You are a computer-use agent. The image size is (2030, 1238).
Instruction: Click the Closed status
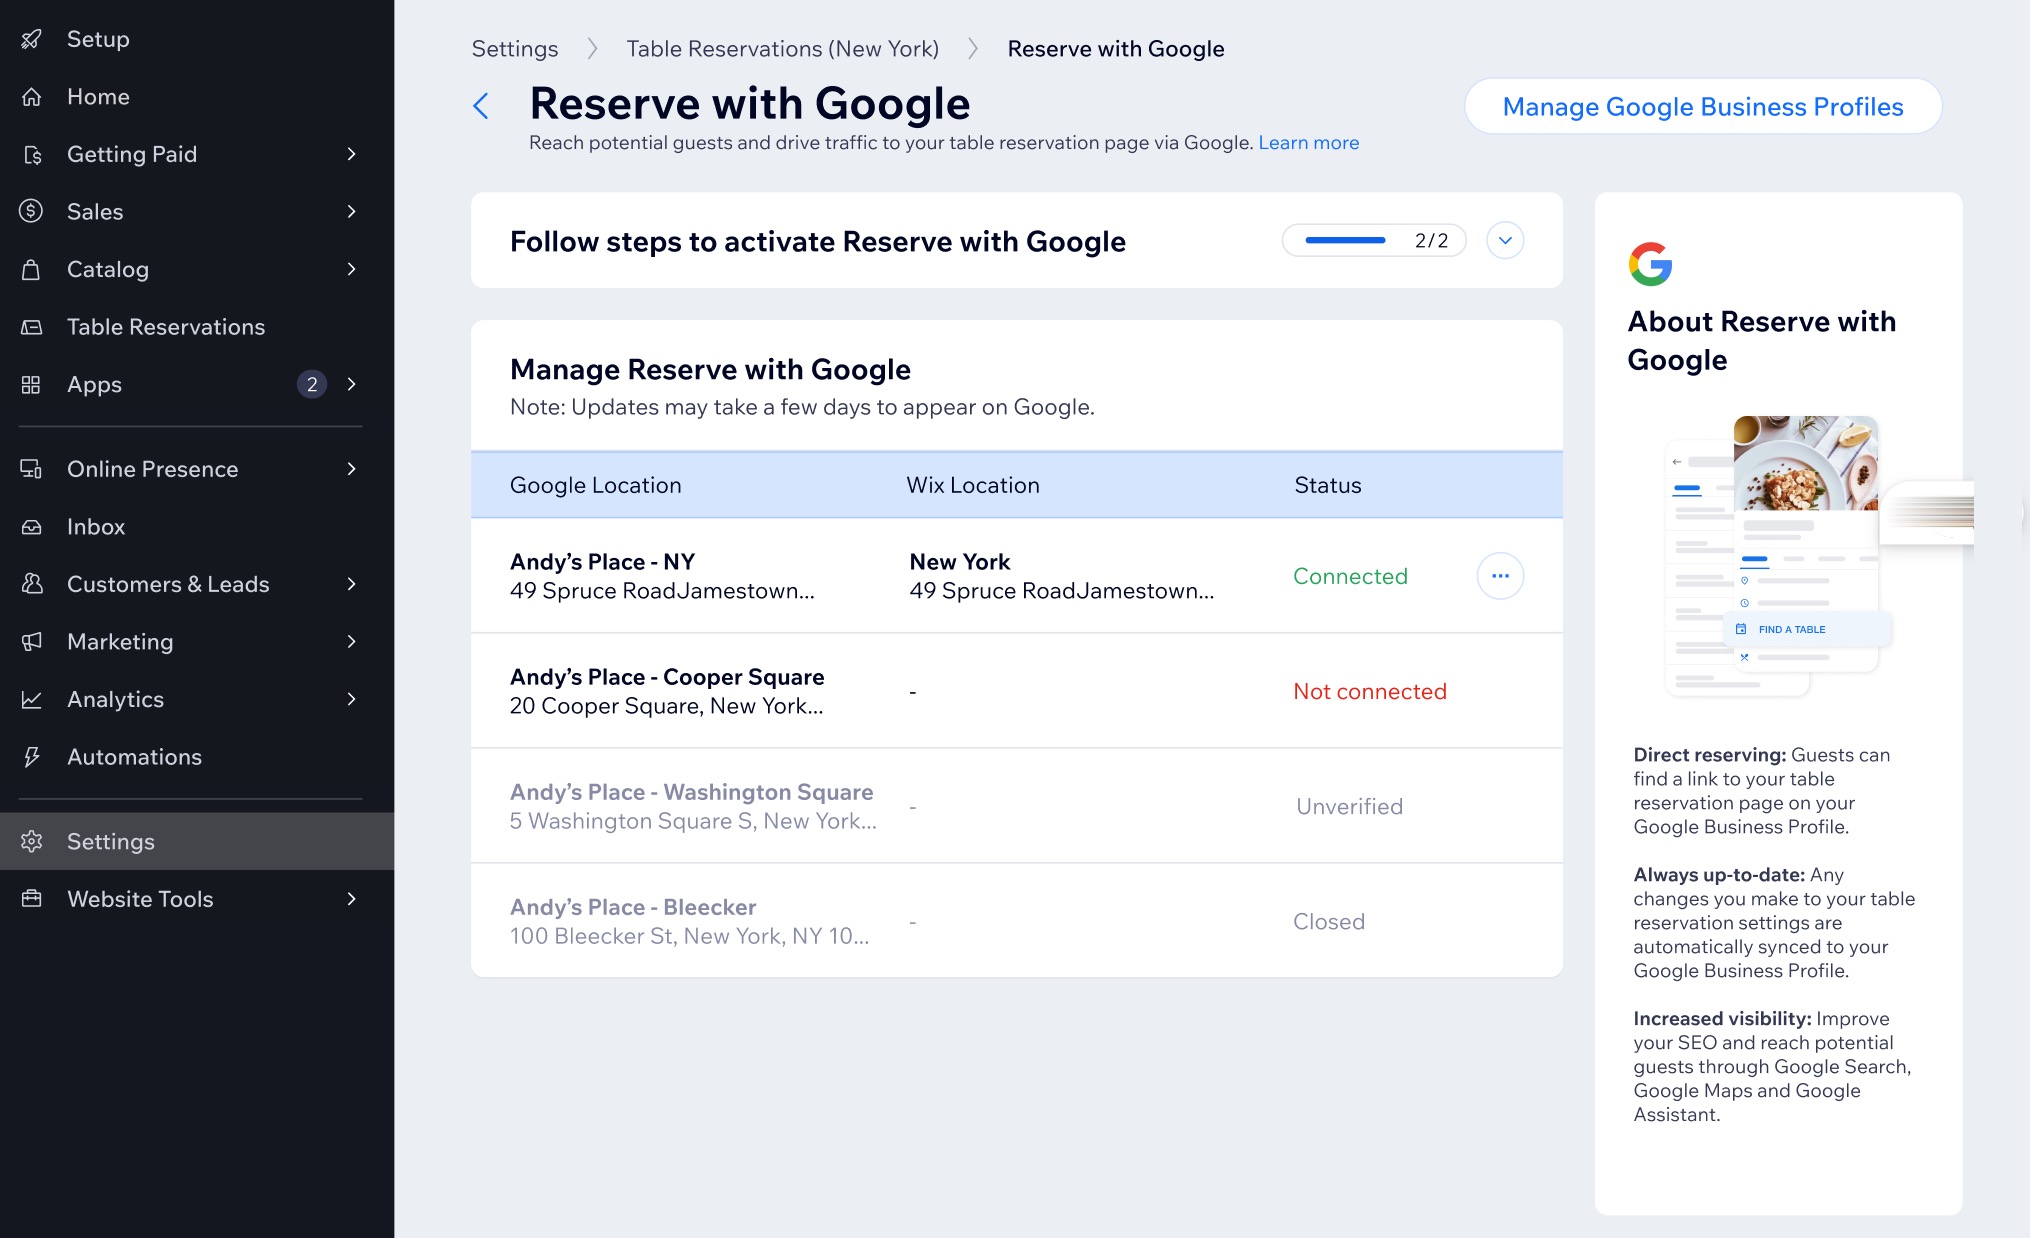click(1328, 921)
